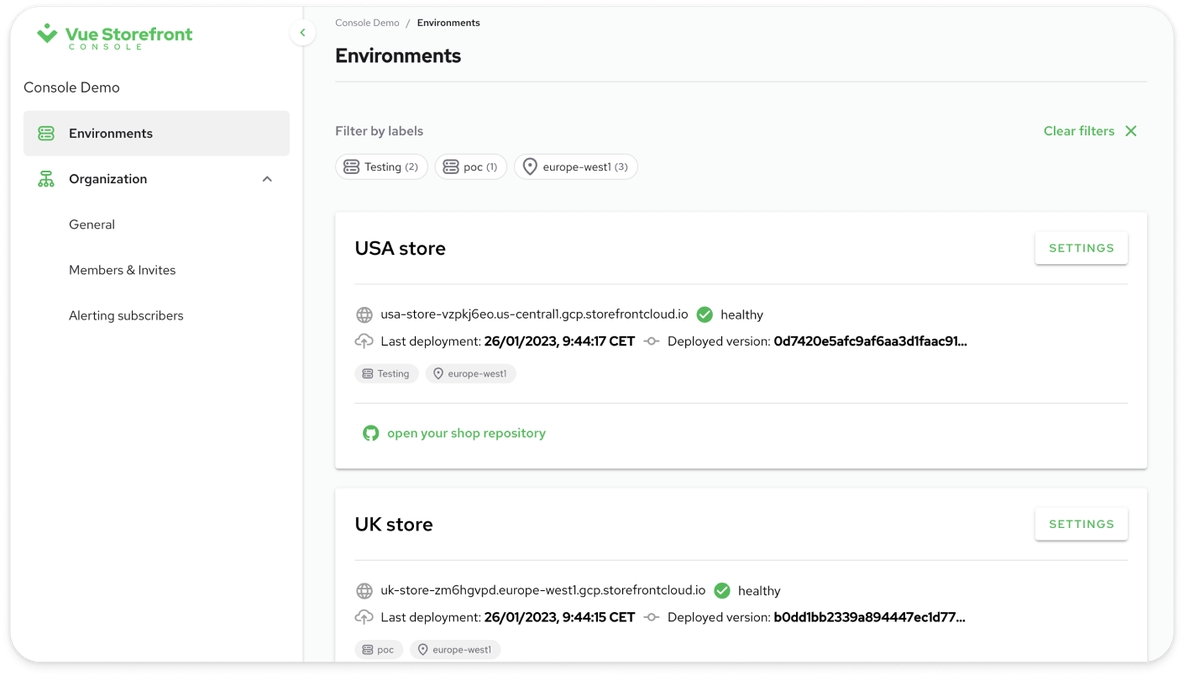Click europe-west1 tag on UK store
The image size is (1184, 676).
[x=455, y=650]
